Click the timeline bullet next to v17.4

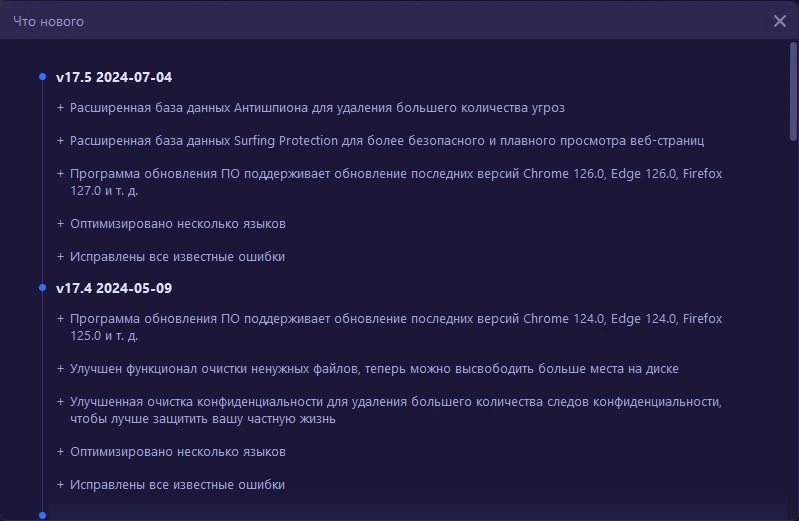43,288
